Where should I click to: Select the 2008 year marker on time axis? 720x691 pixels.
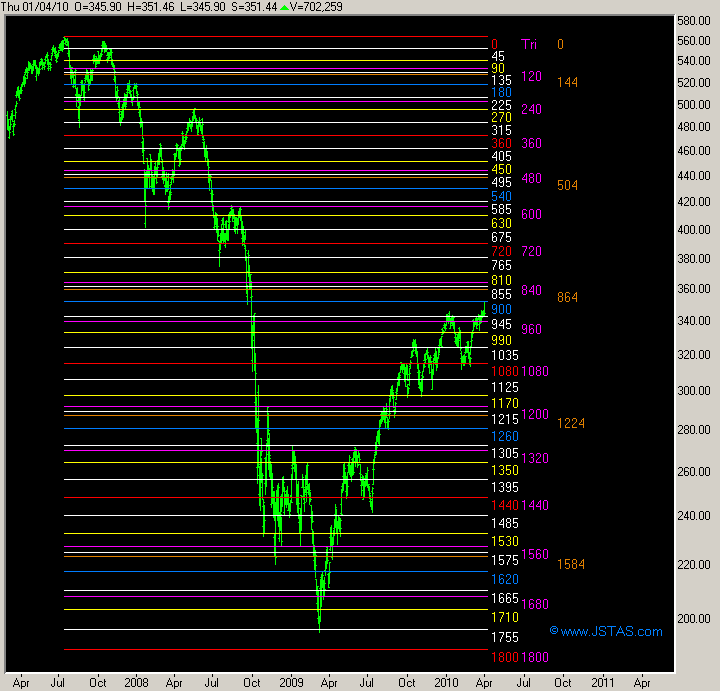tap(137, 681)
